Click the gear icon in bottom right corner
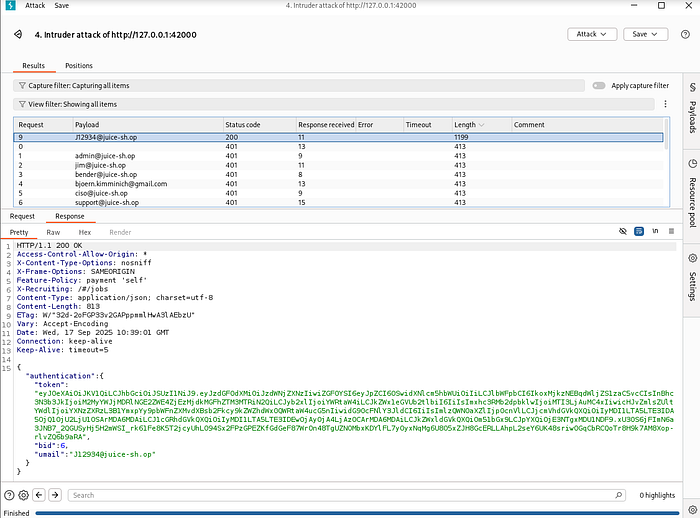The image size is (700, 518). [x=692, y=510]
